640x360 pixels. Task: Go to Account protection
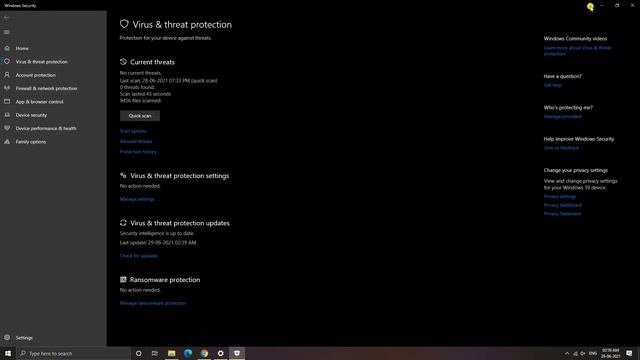36,75
